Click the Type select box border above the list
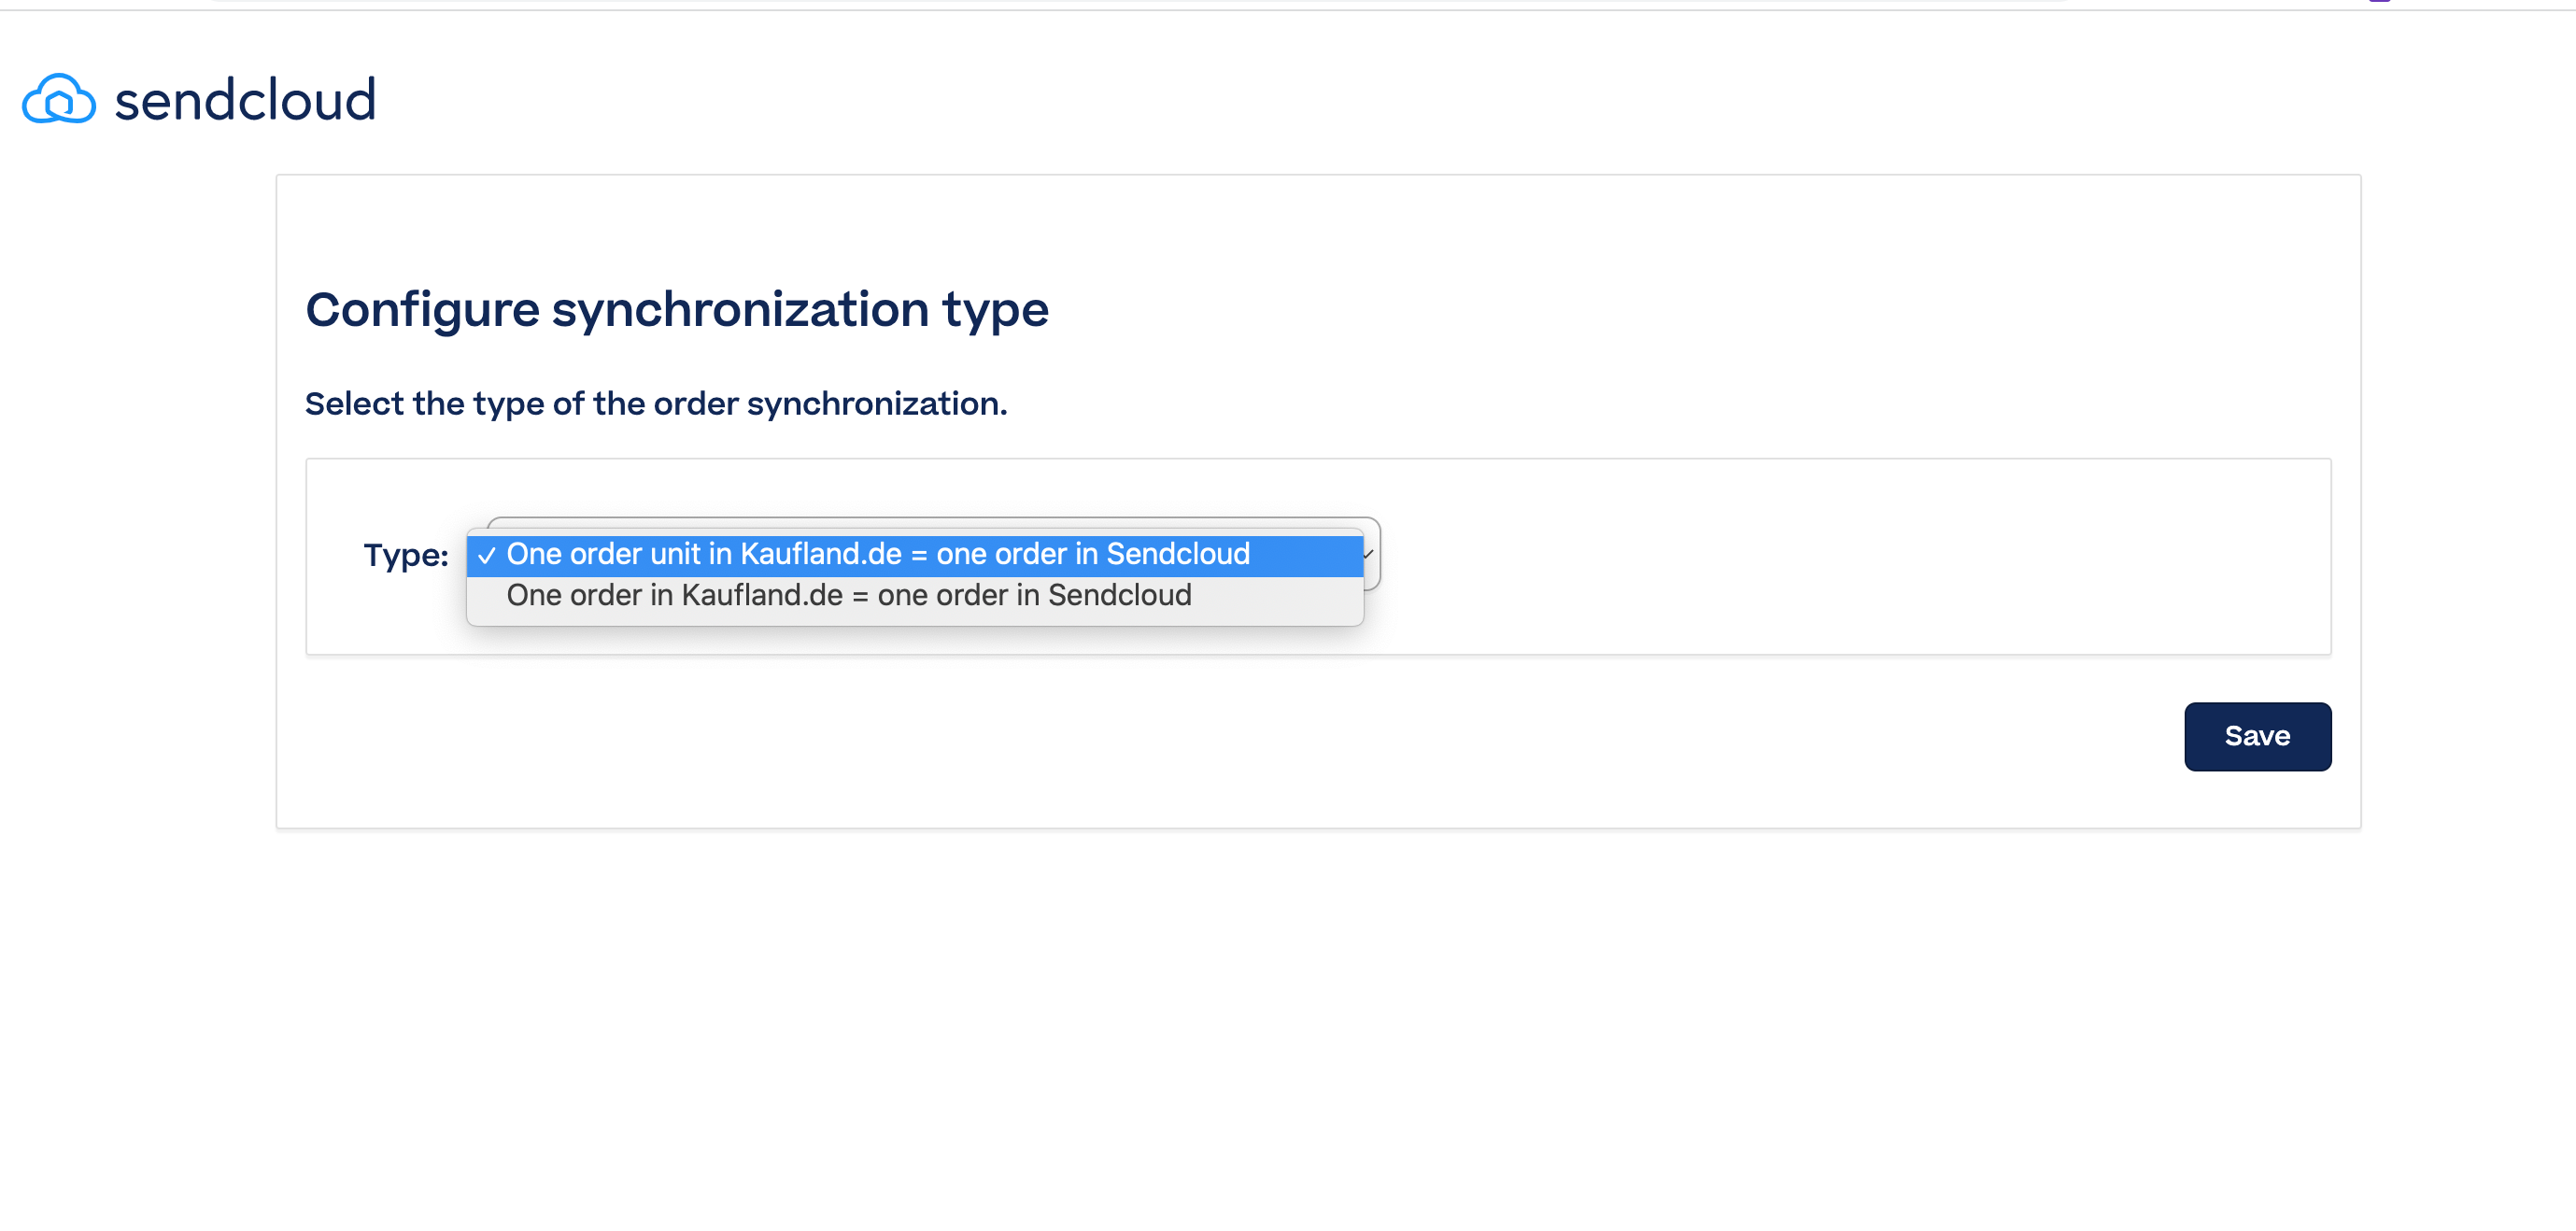This screenshot has height=1231, width=2576. (933, 521)
